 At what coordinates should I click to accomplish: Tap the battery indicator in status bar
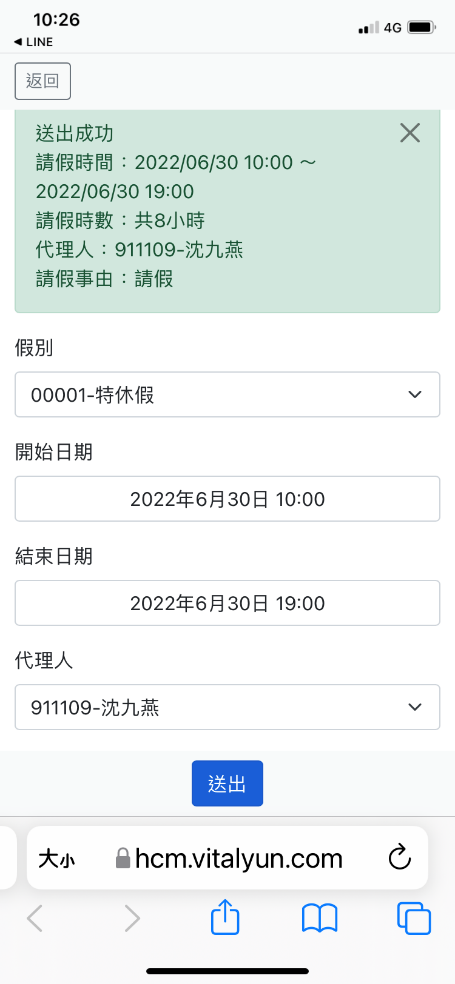[421, 28]
